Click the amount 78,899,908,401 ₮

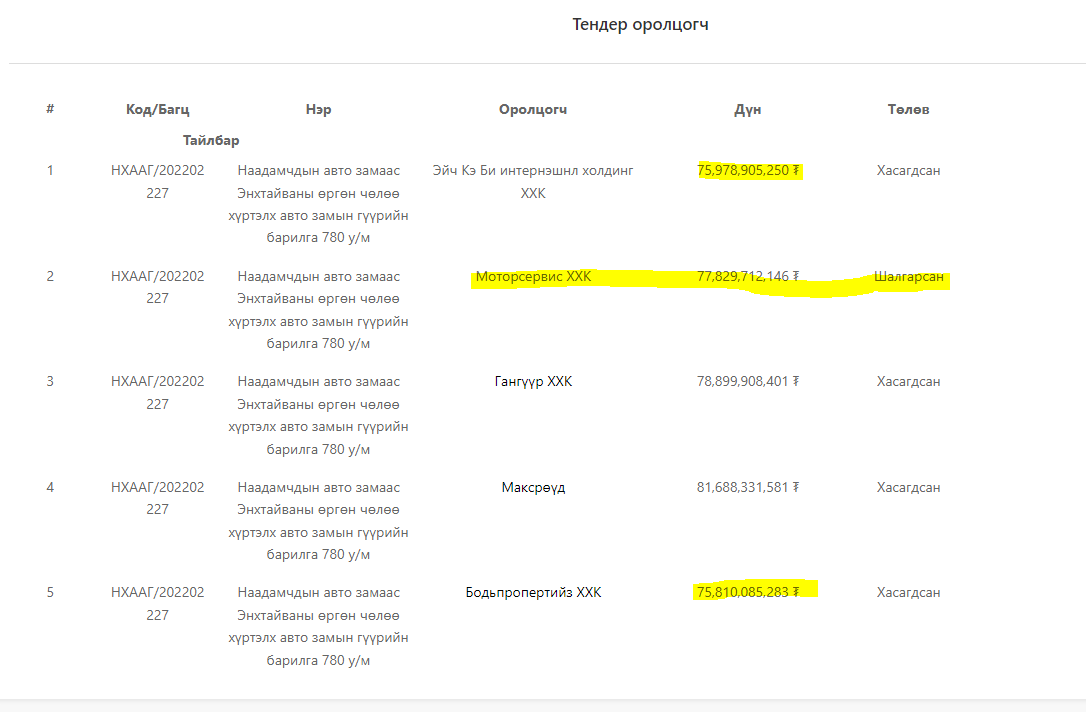click(748, 381)
